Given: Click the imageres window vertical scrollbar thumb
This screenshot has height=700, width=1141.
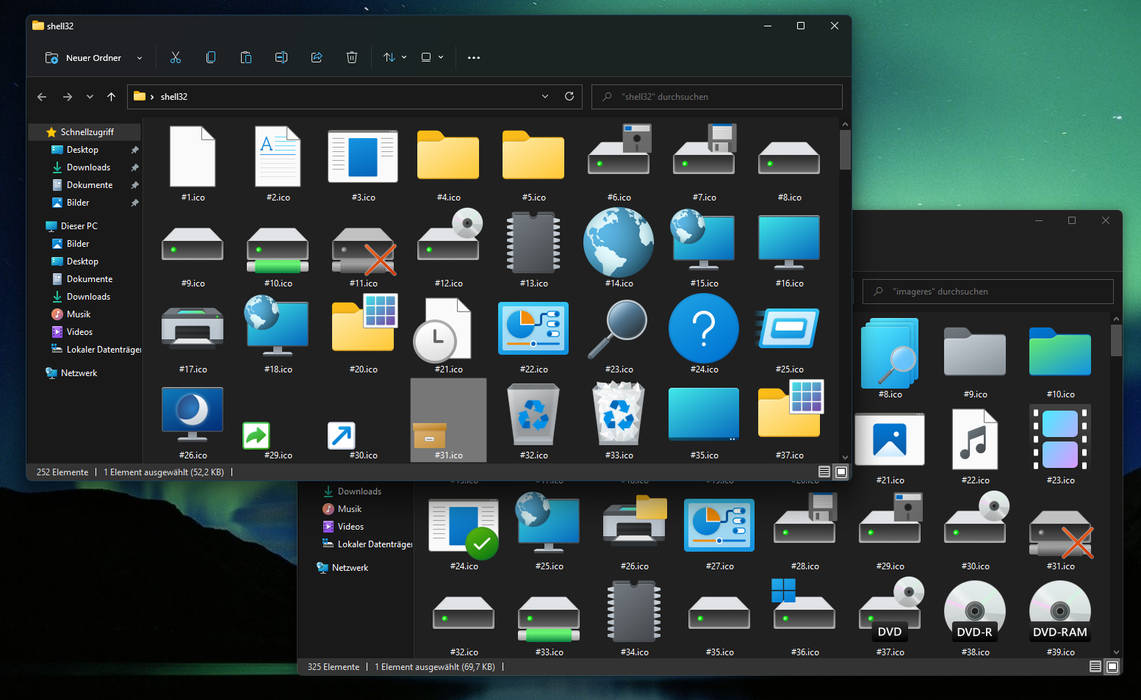Looking at the screenshot, I should pos(1116,341).
